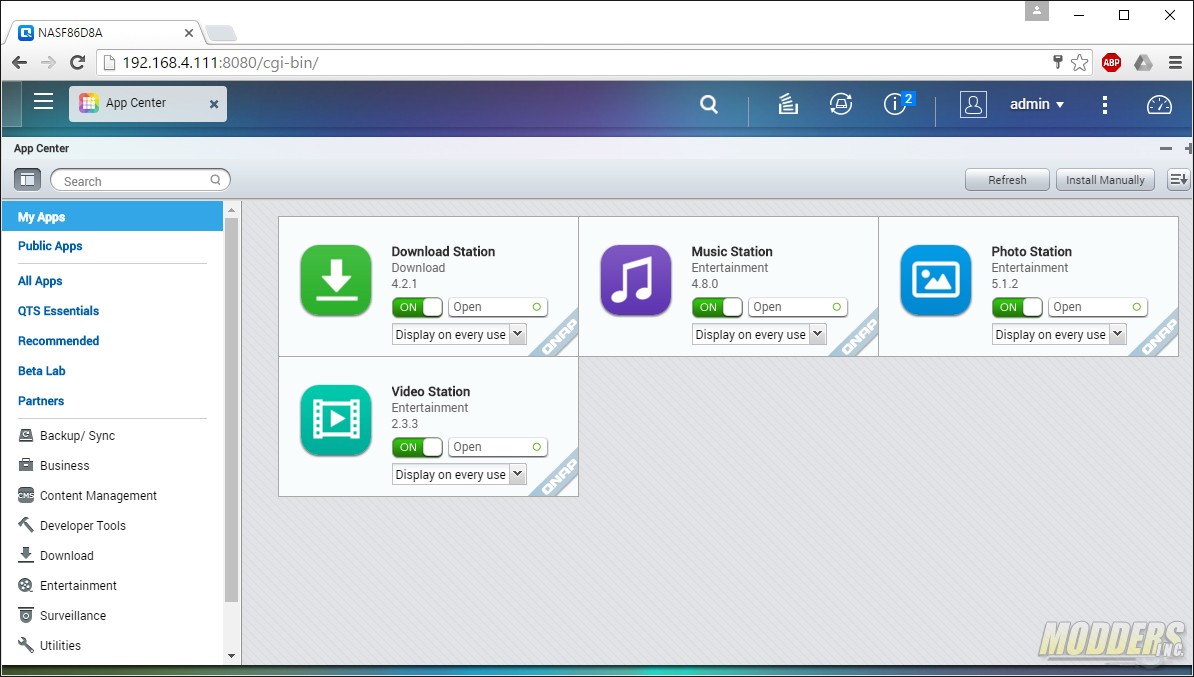Image resolution: width=1194 pixels, height=677 pixels.
Task: Open the Chrome menu icon
Action: tap(1176, 62)
